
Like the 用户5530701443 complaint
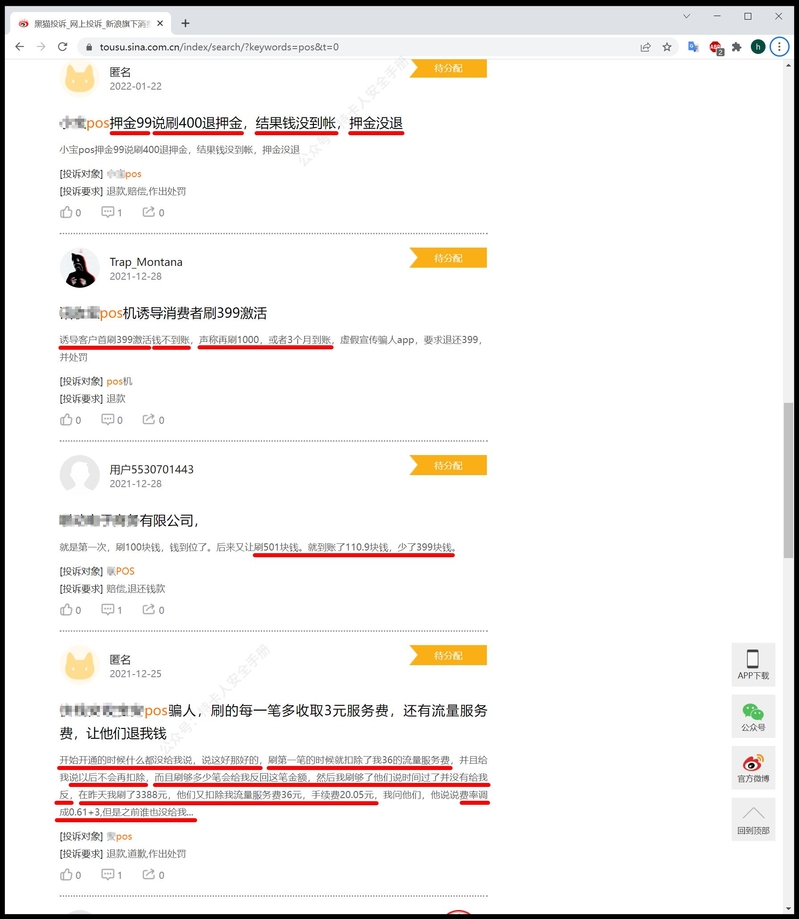pos(70,610)
